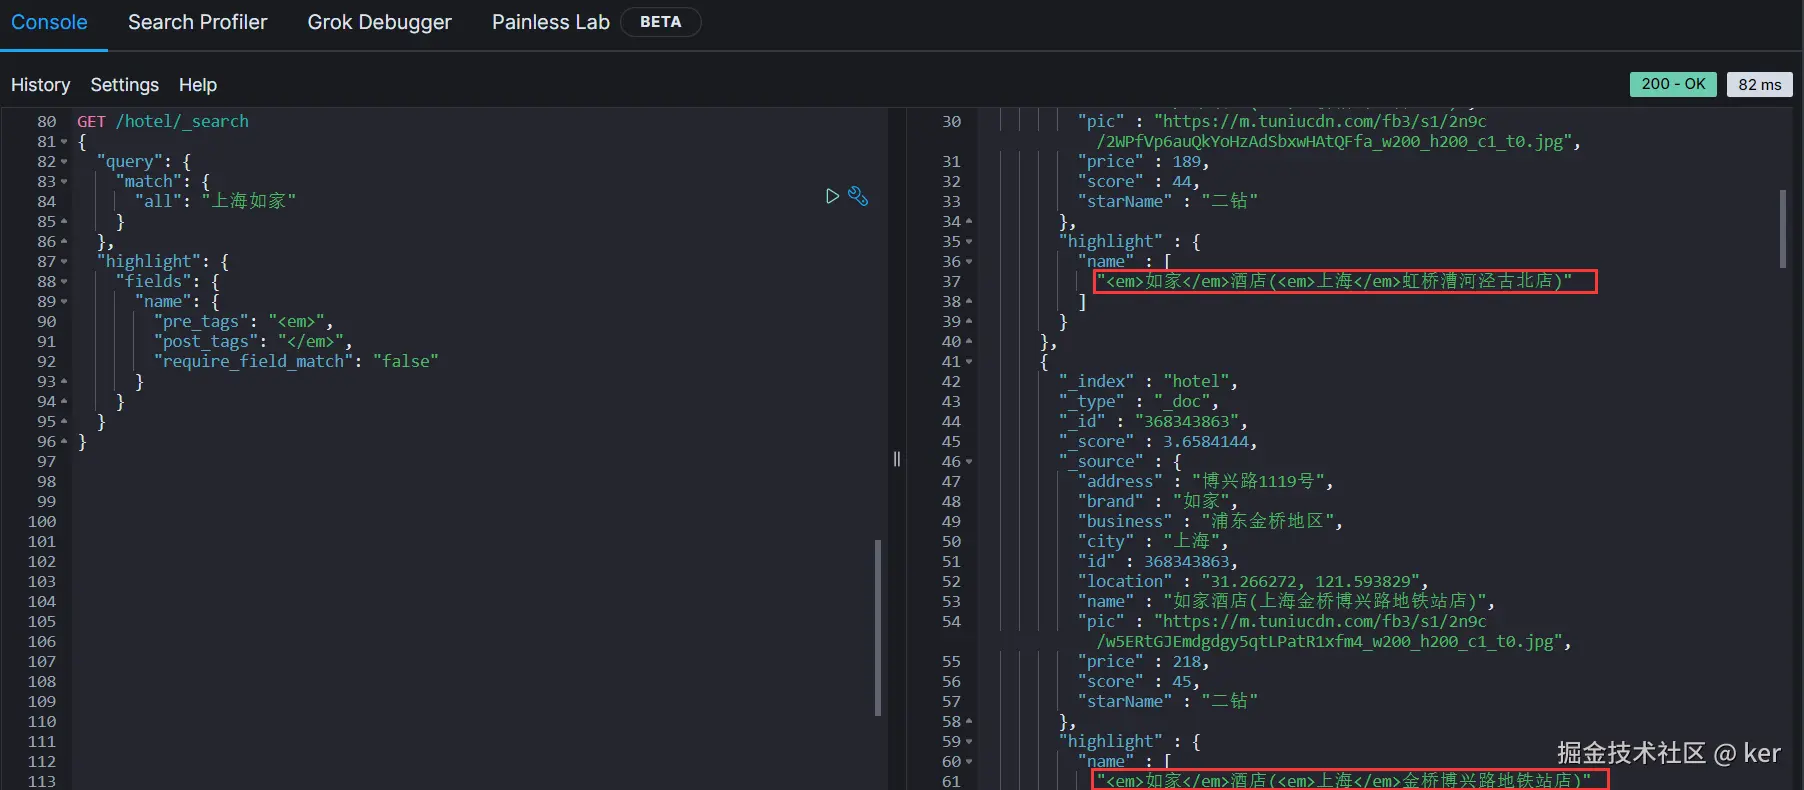Open the Grok Debugger tab
Image resolution: width=1804 pixels, height=790 pixels.
[x=379, y=22]
